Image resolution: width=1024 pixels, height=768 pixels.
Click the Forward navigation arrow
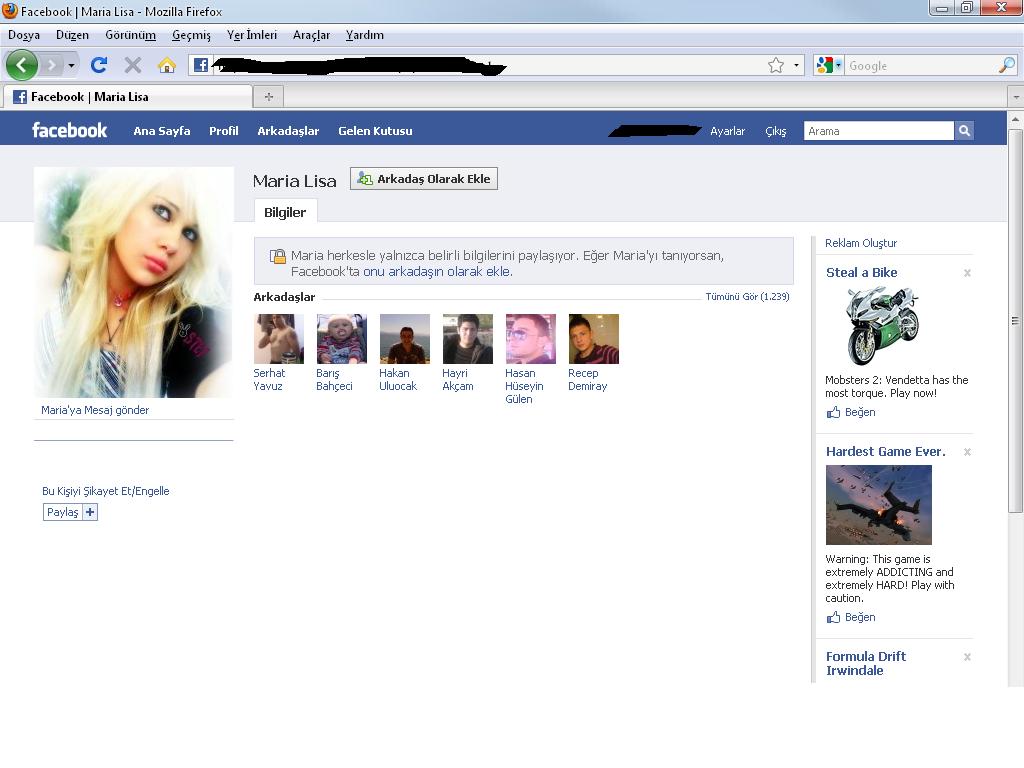(x=51, y=65)
